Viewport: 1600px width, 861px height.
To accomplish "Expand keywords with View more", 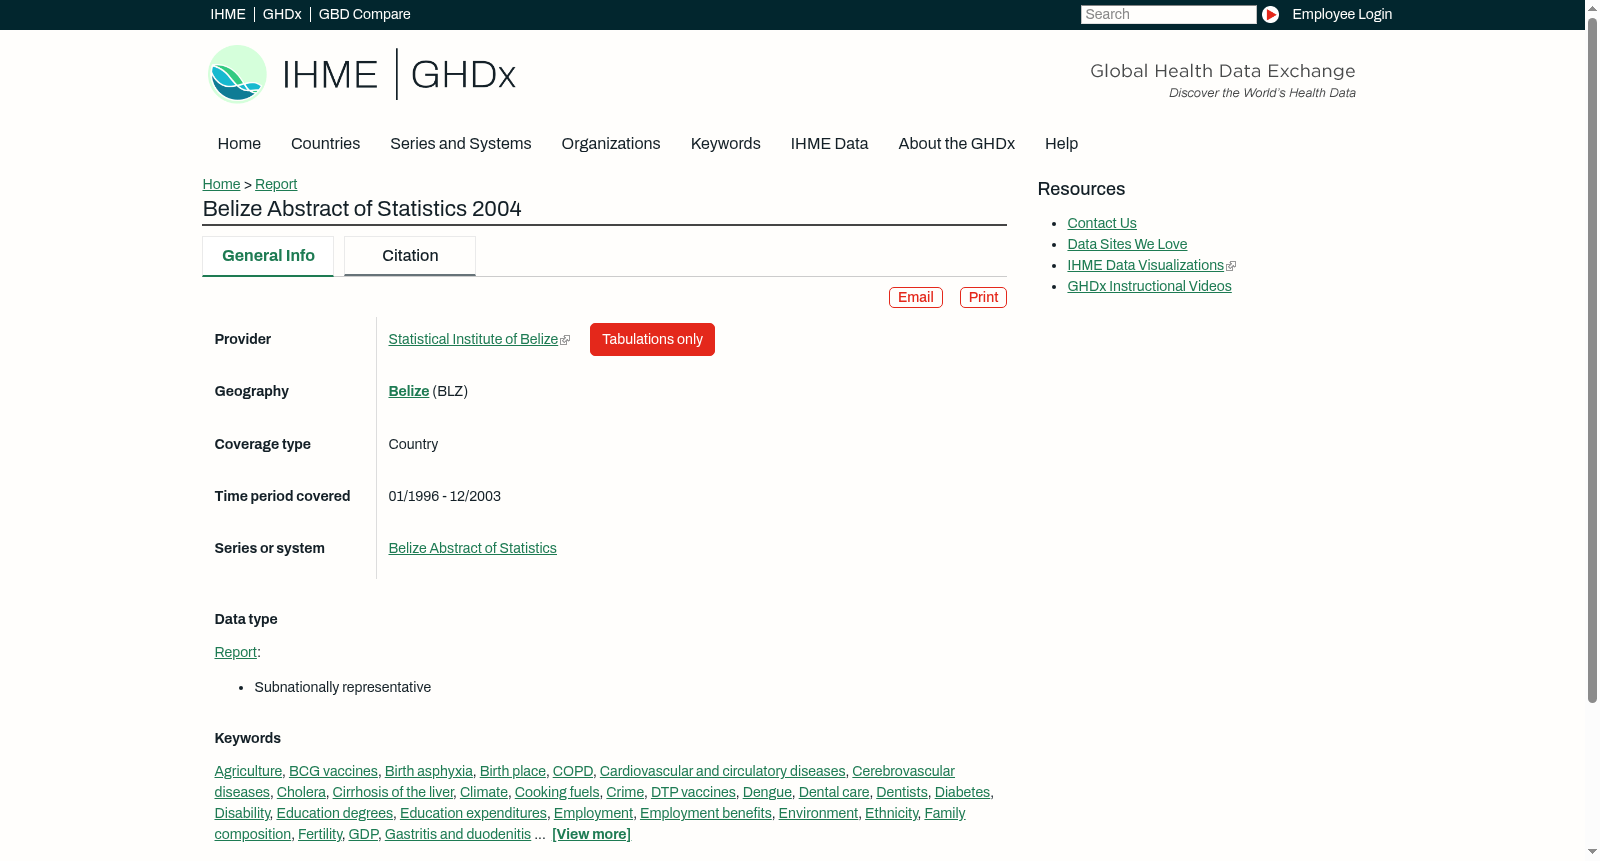I will [x=591, y=834].
